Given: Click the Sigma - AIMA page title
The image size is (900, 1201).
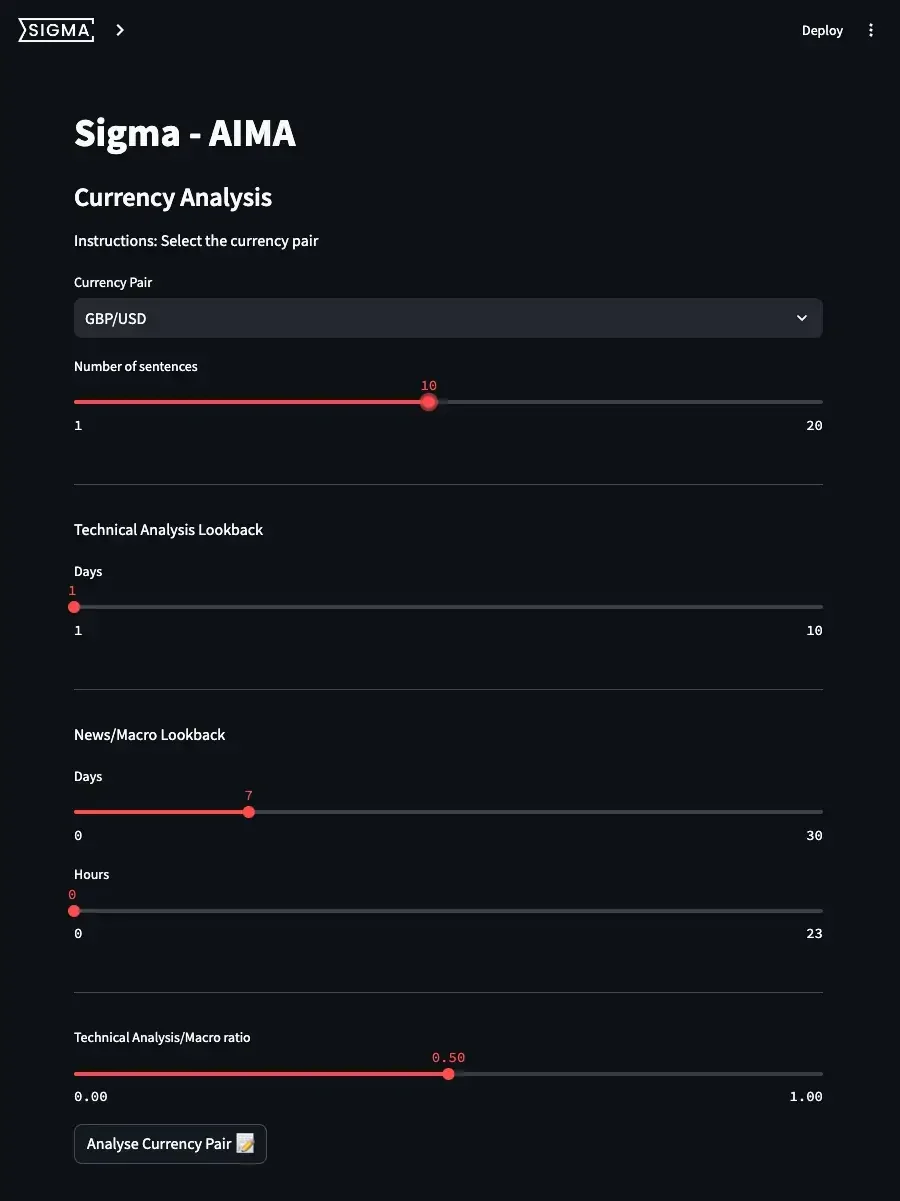Looking at the screenshot, I should (185, 133).
